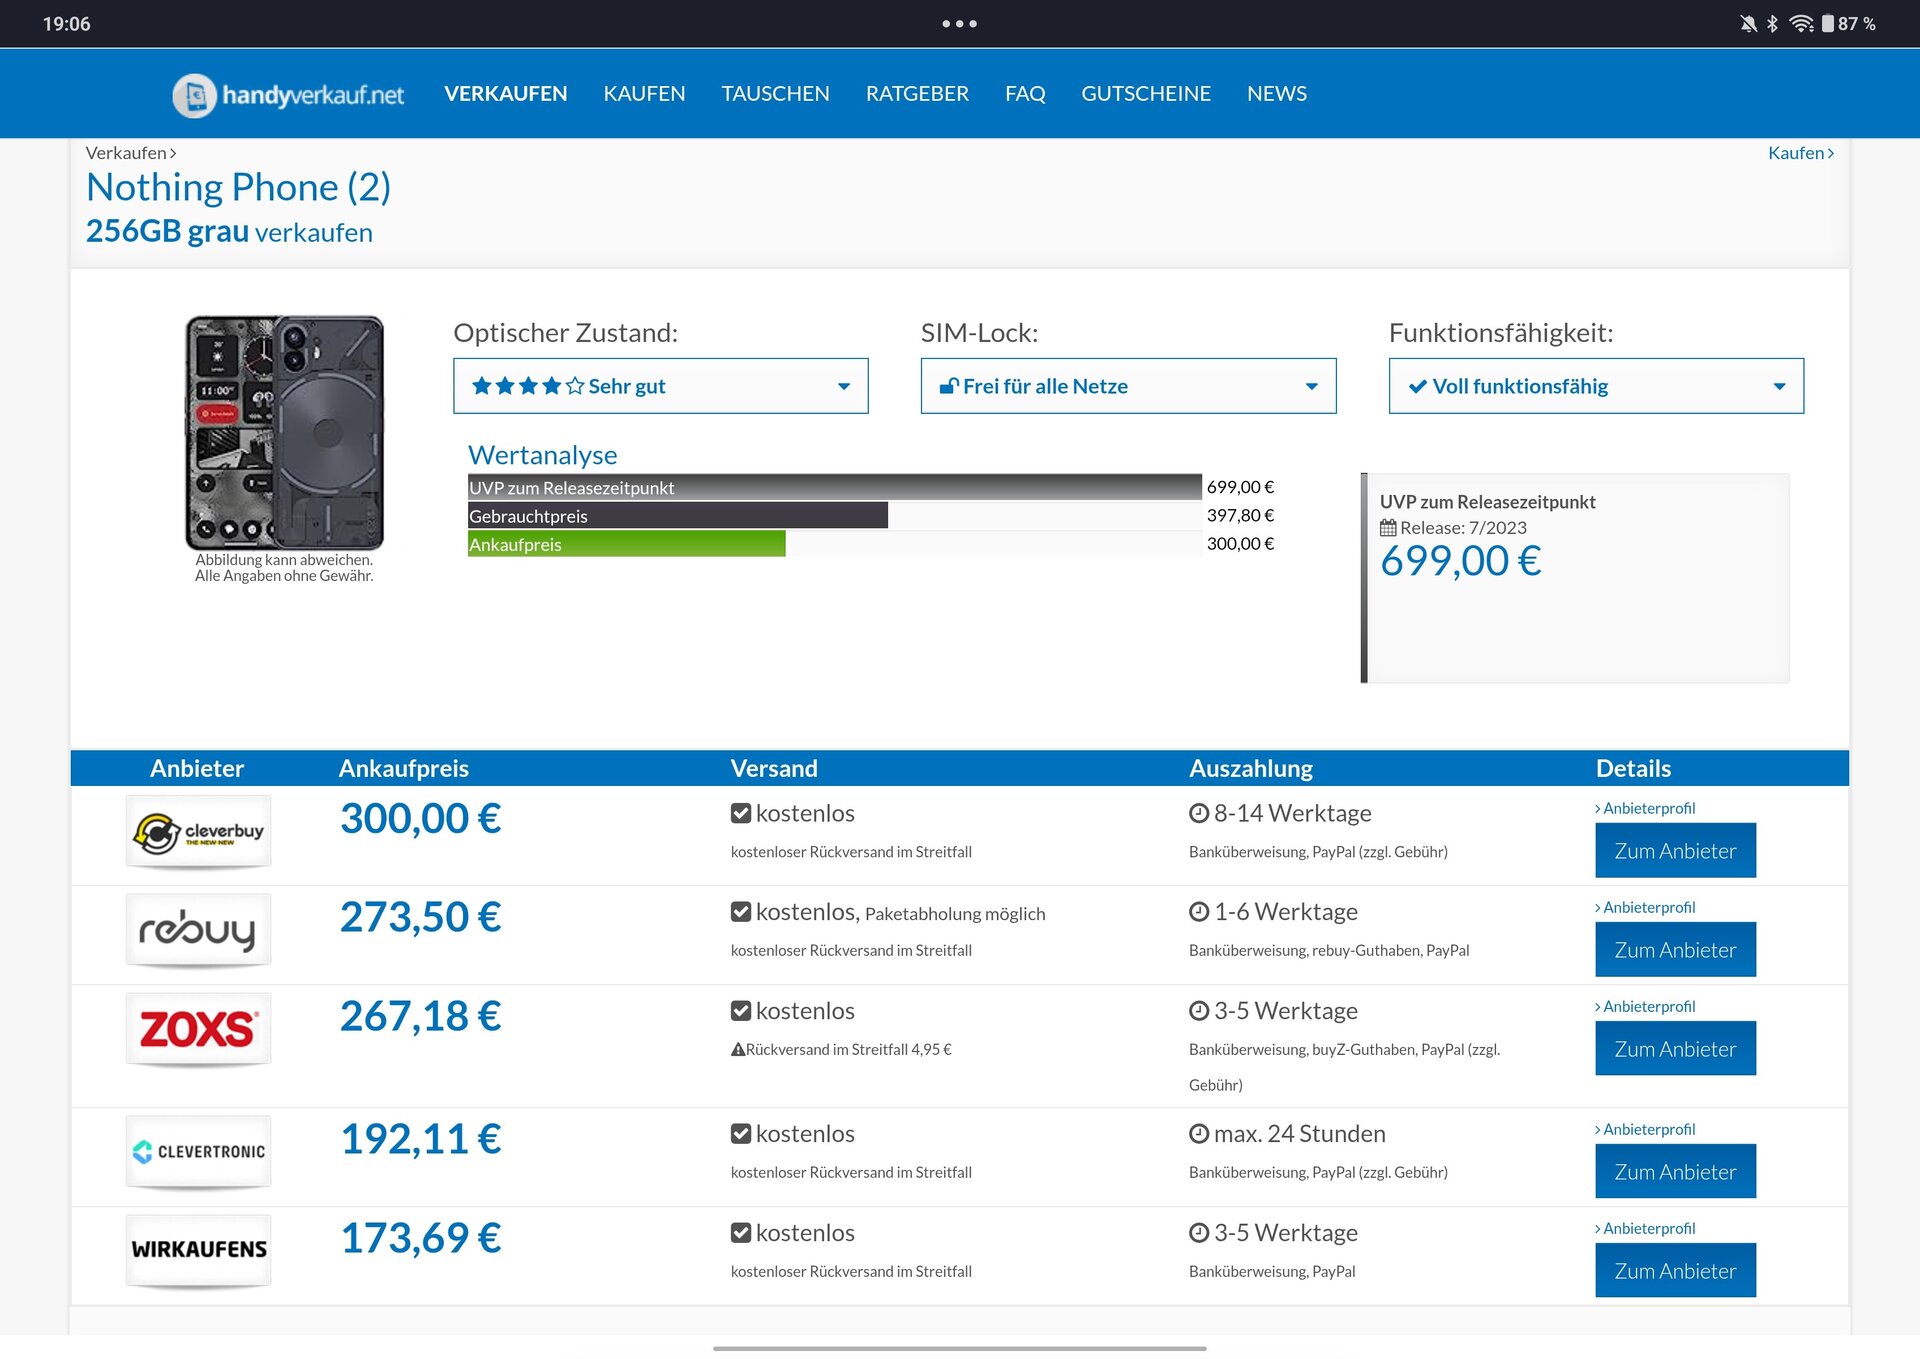Click the Clevertronic provider logo

[x=198, y=1152]
